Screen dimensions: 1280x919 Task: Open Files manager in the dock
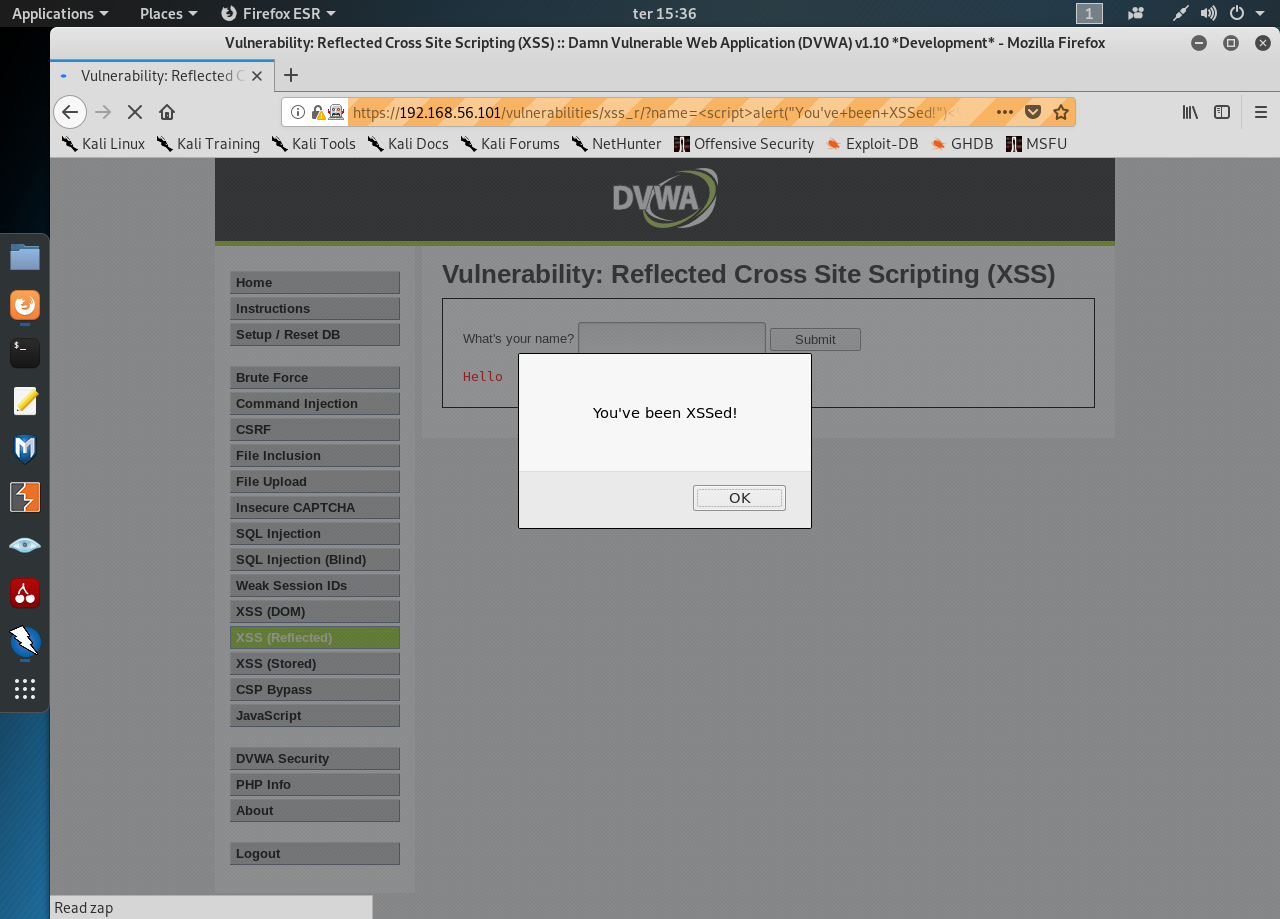pyautogui.click(x=25, y=257)
